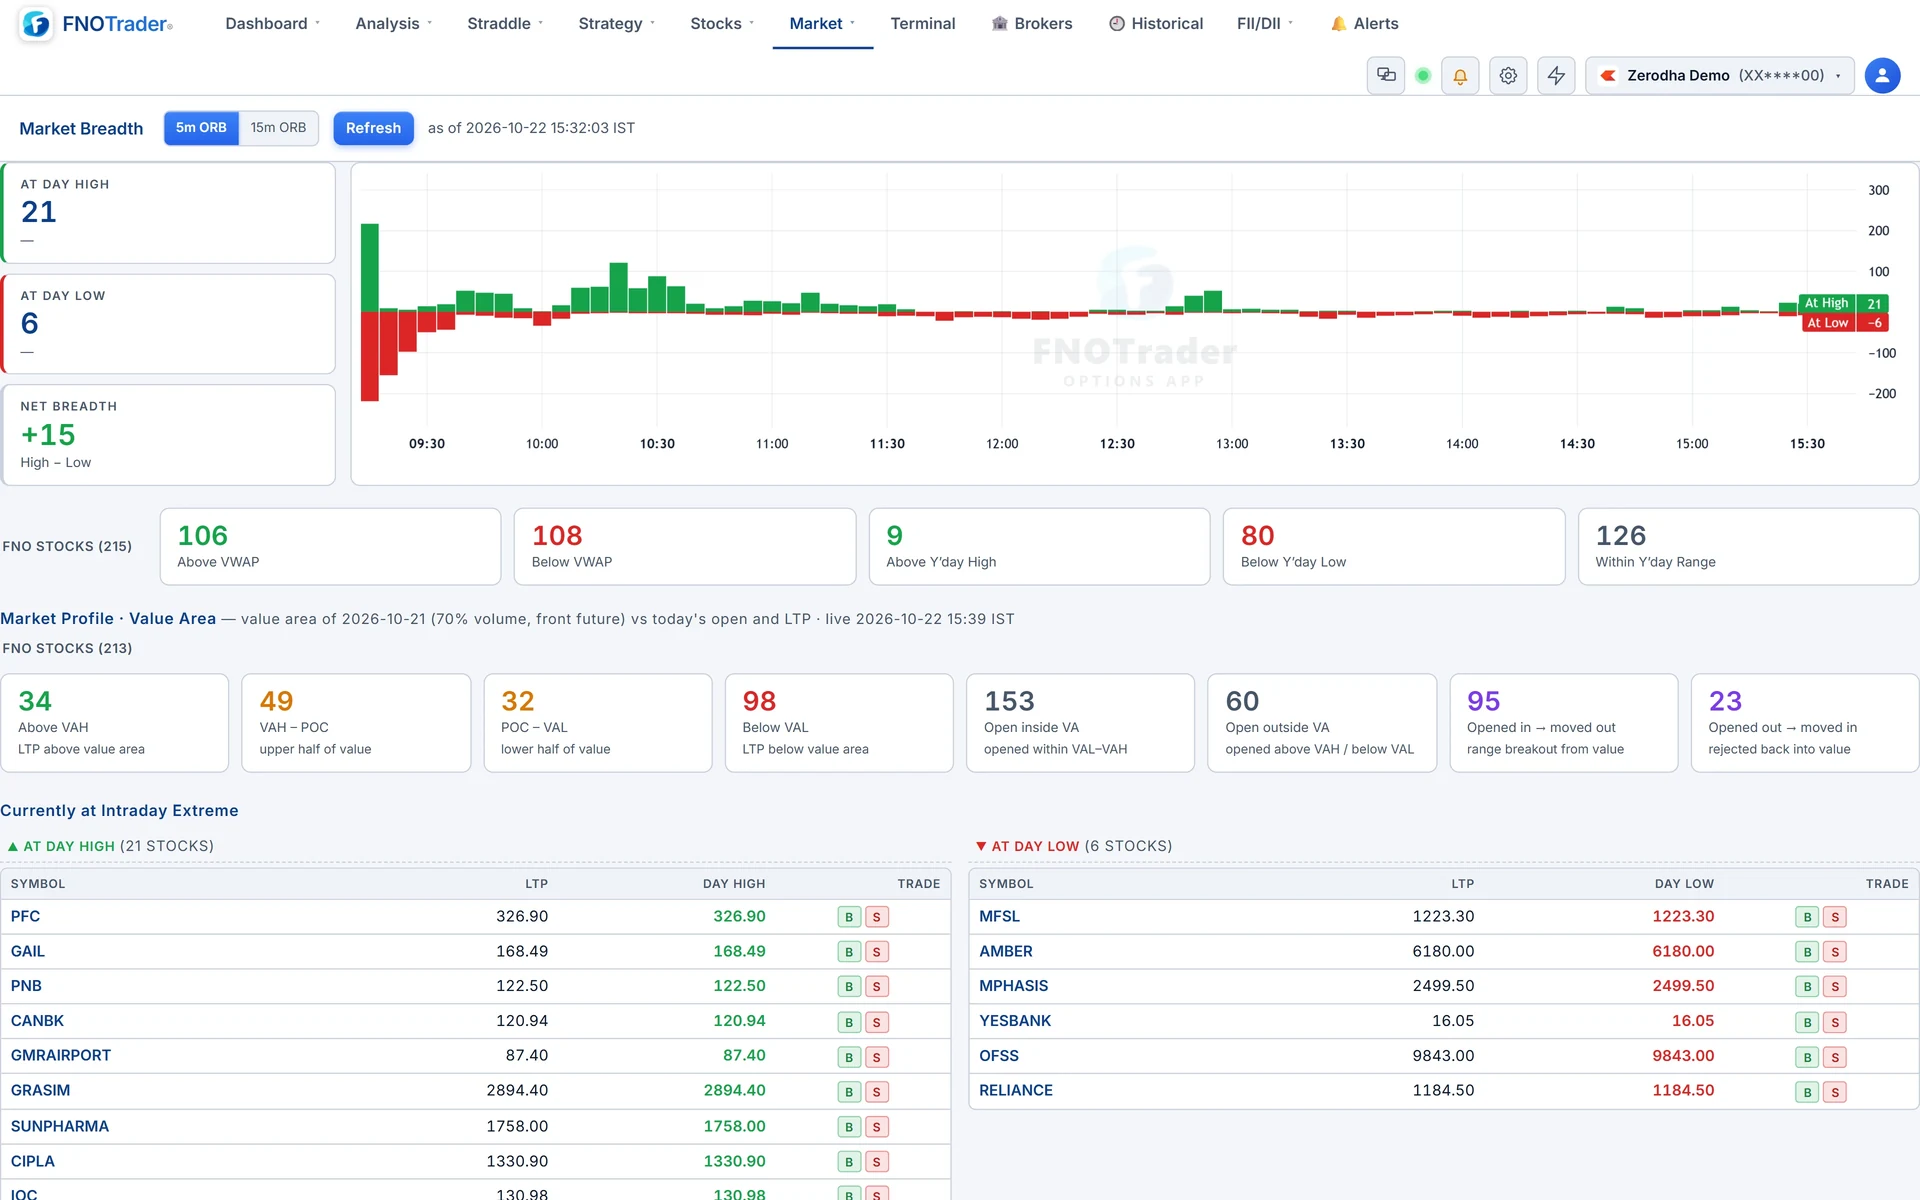Screen dimensions: 1920x1200
Task: Click the FNOTrader logo icon
Action: (36, 24)
